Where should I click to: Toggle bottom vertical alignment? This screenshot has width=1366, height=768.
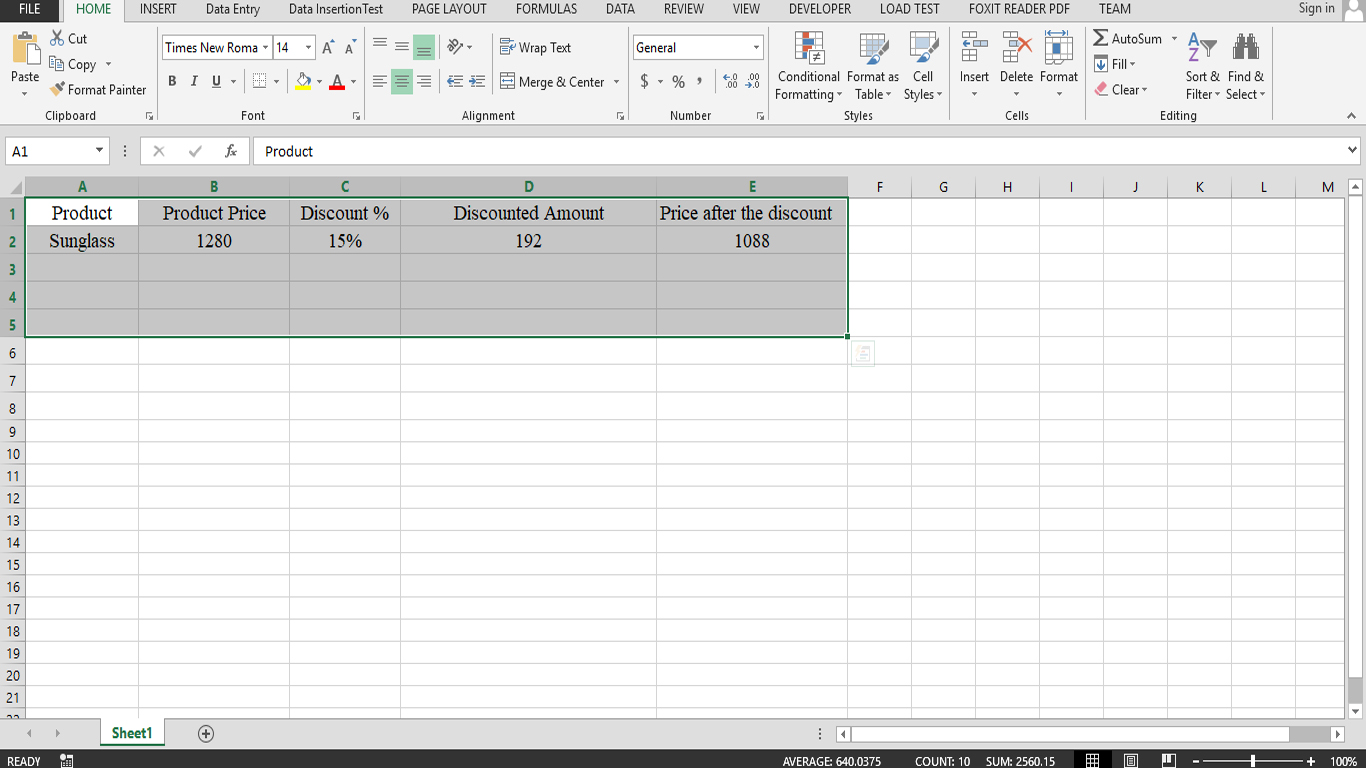[x=424, y=46]
